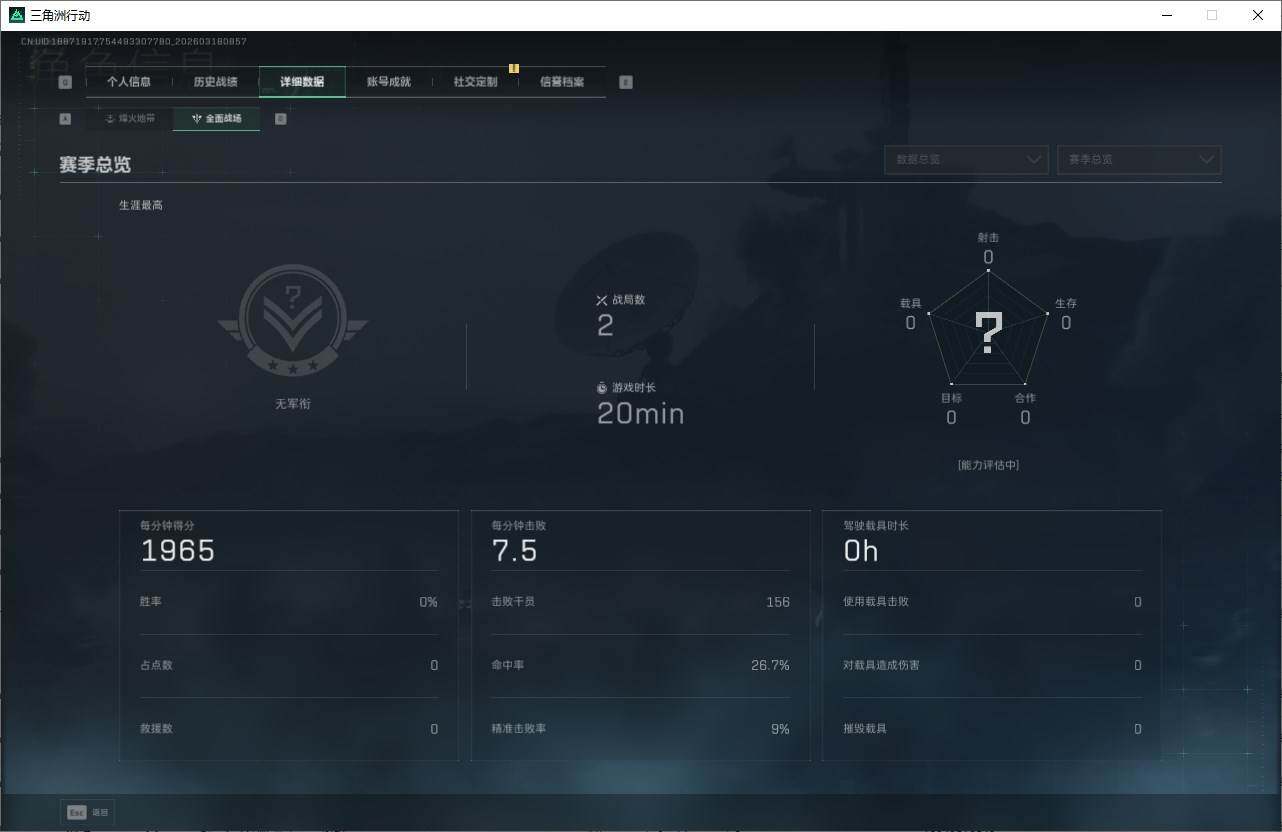The image size is (1282, 832).
Task: Expand the 数据总览 dropdown
Action: [x=966, y=159]
